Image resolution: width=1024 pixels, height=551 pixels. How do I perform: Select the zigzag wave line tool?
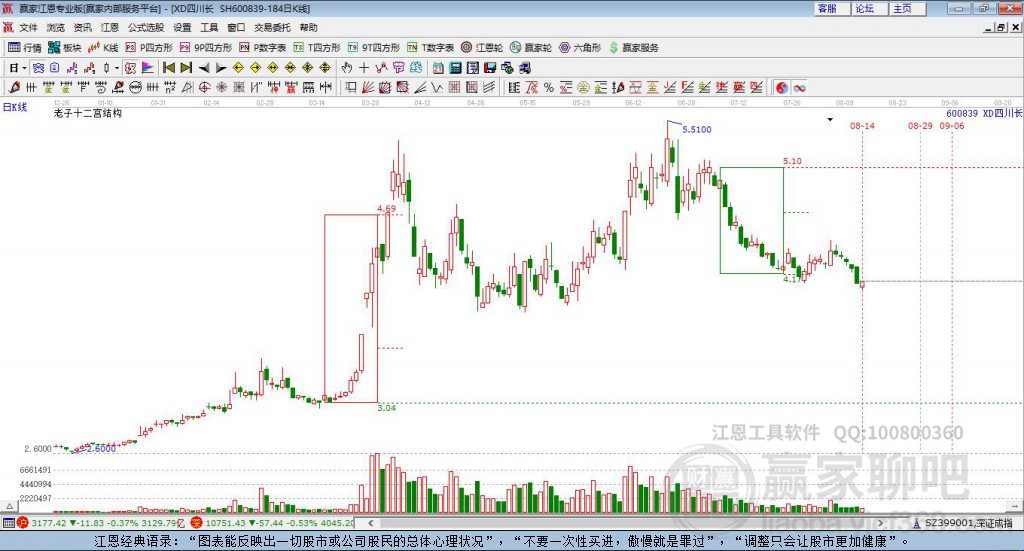(x=437, y=87)
